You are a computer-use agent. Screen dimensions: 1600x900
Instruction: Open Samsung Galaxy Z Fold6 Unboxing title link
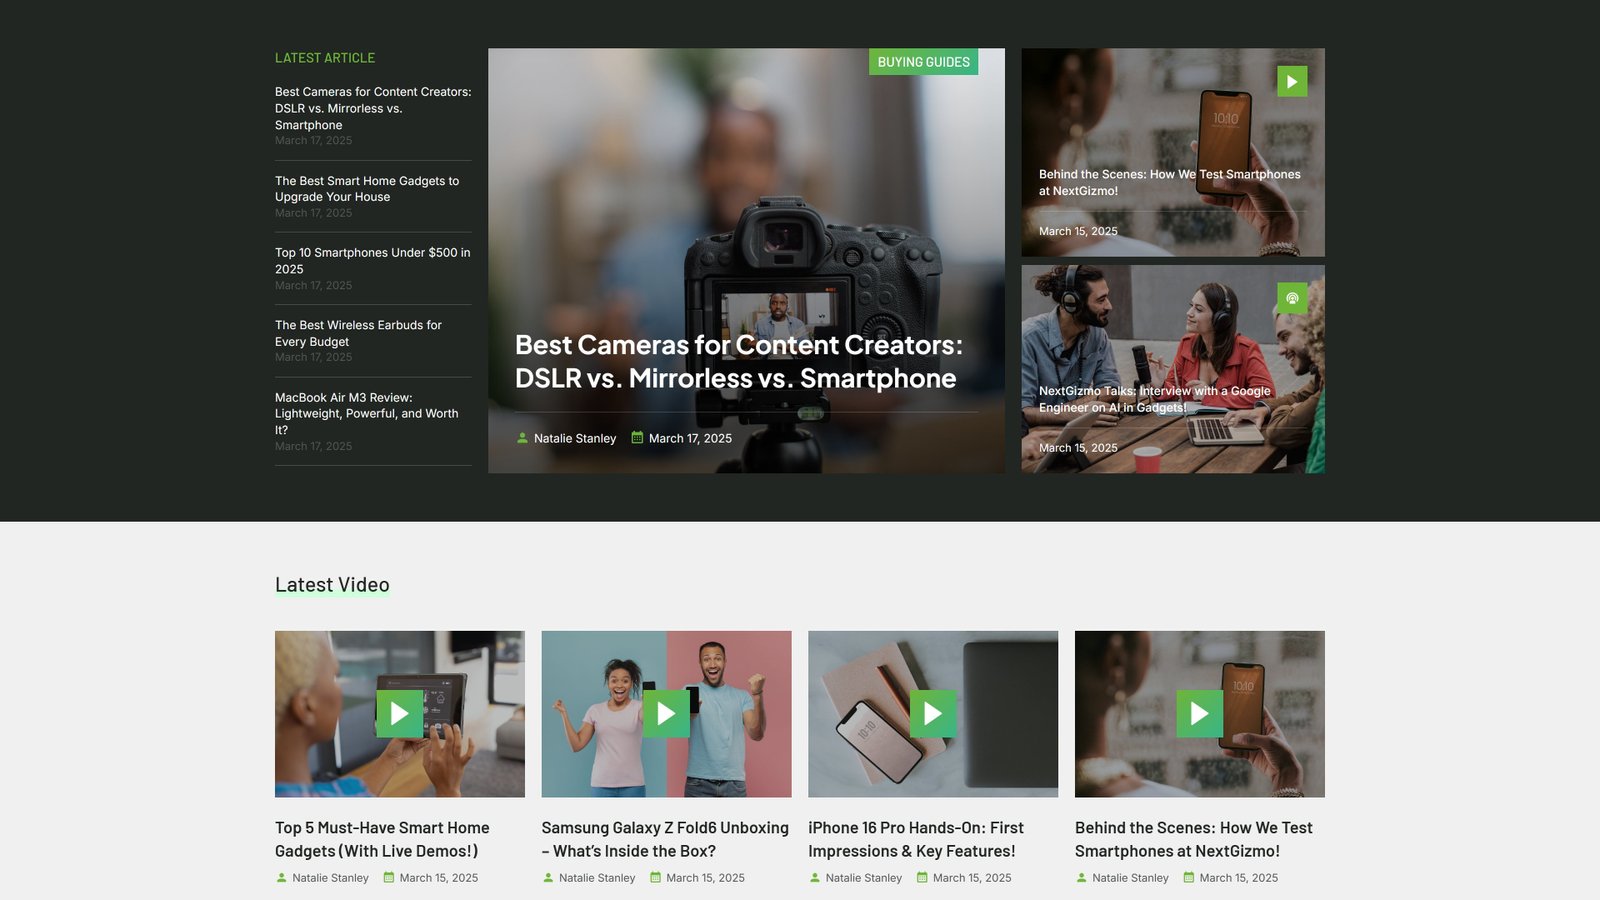(x=665, y=839)
